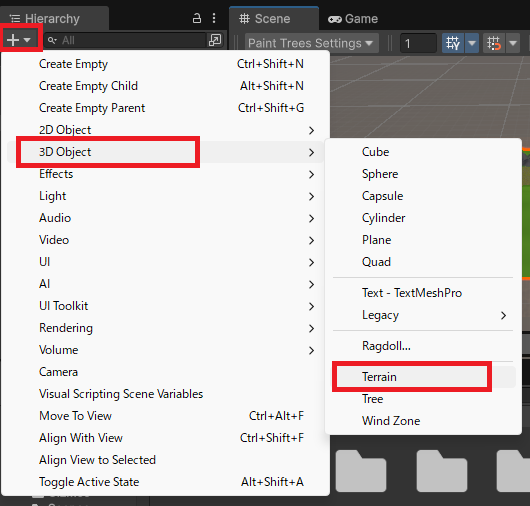Open the grid snapping dropdown arrow
This screenshot has height=506, width=530.
click(472, 43)
